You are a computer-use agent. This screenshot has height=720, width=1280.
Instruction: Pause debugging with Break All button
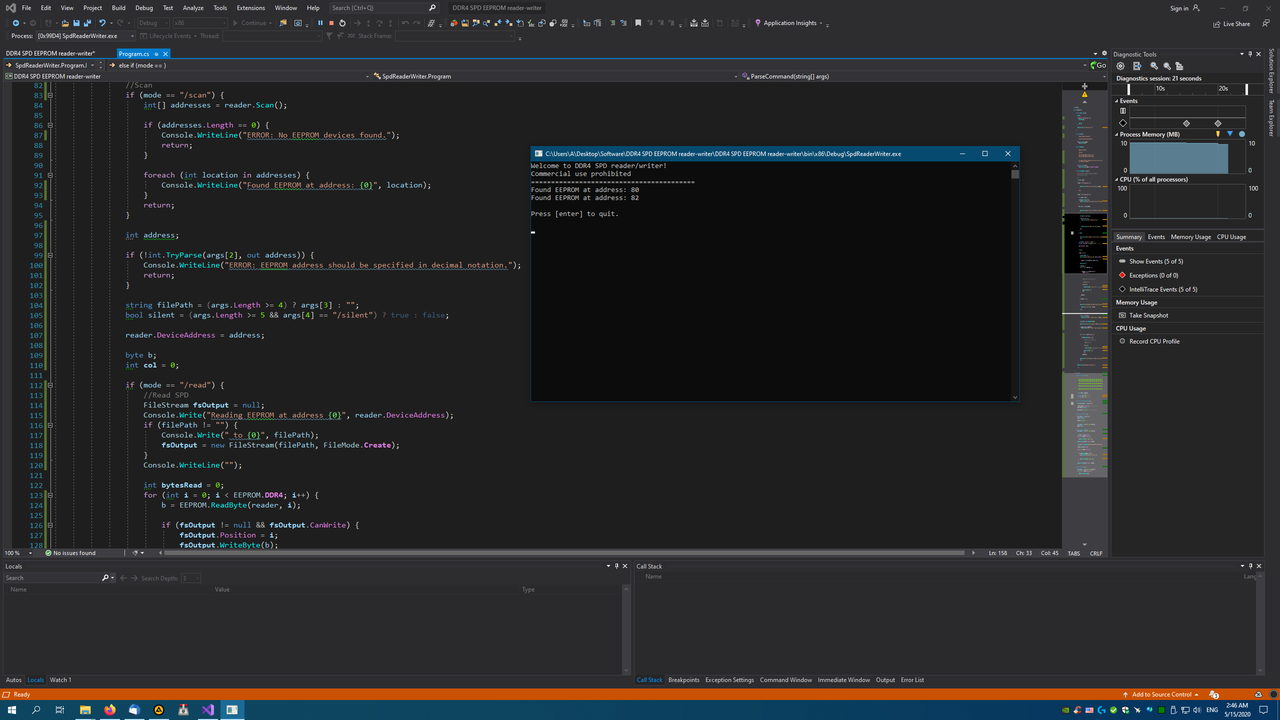(320, 23)
